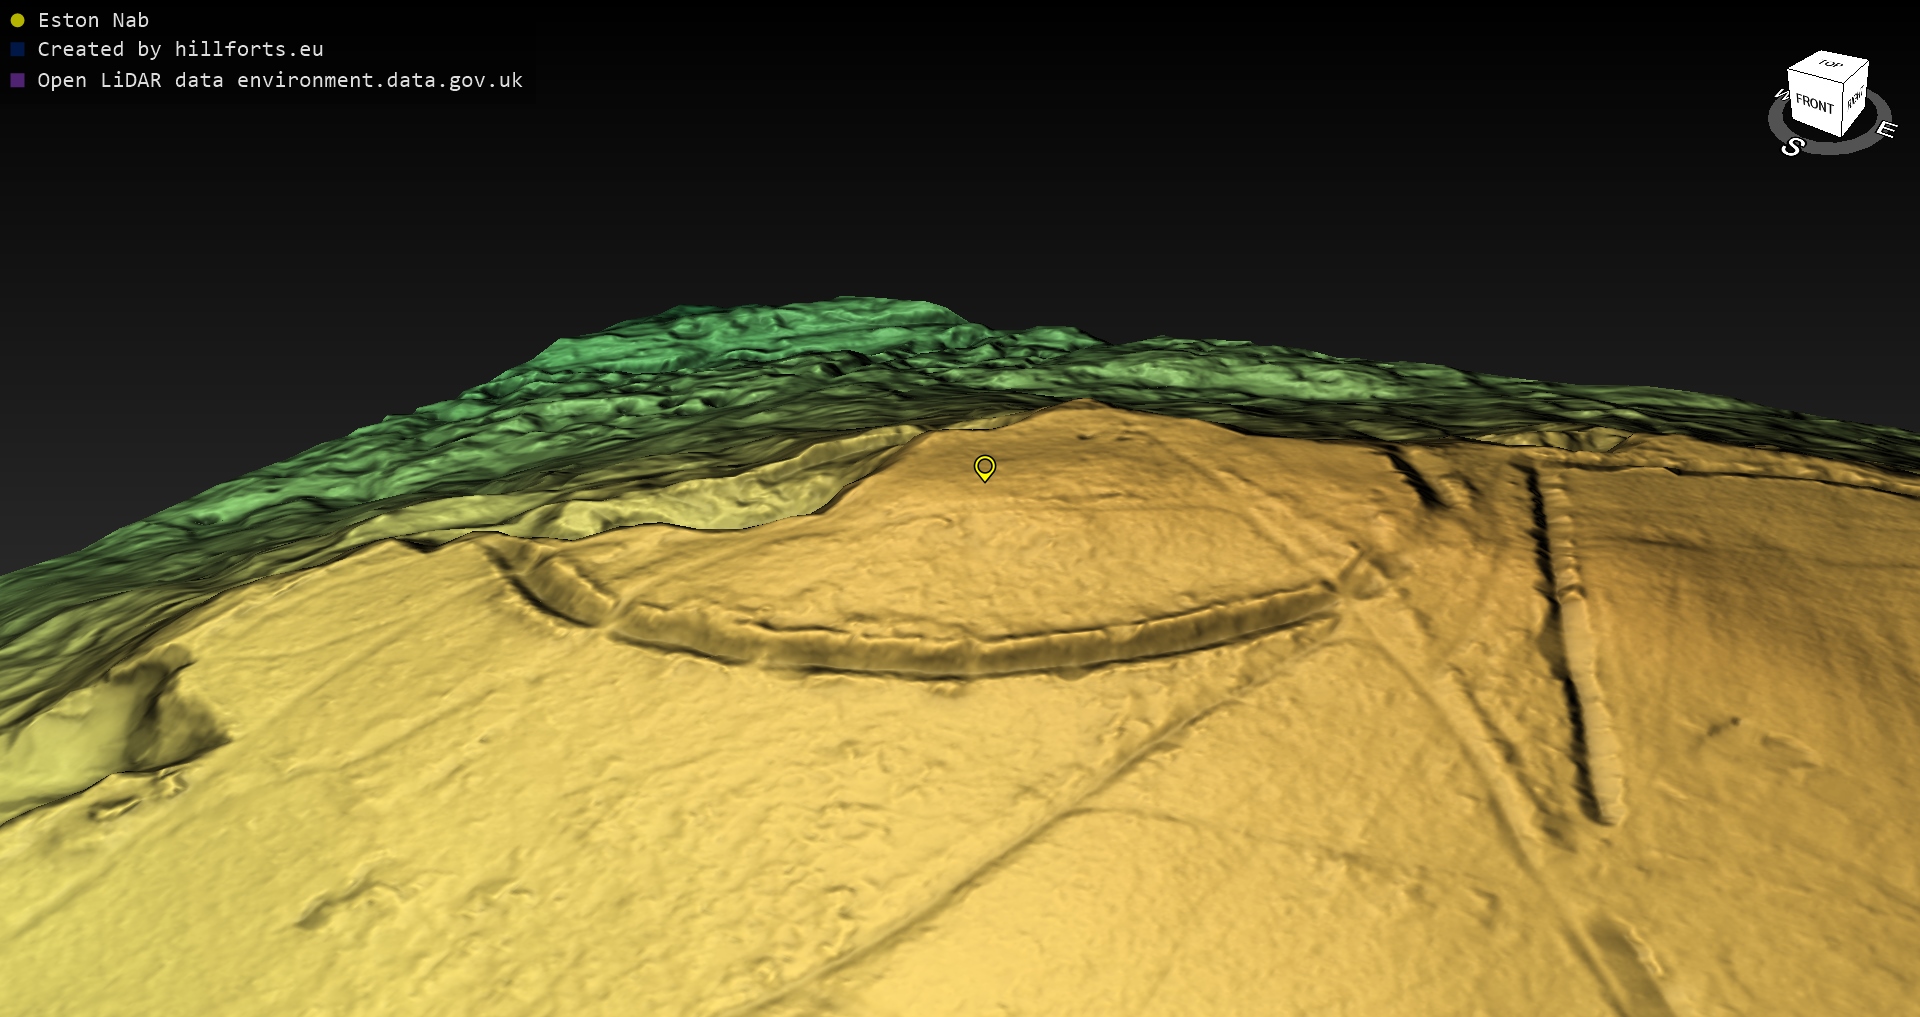The image size is (1920, 1017).
Task: Select the TOP face of the view cube
Action: click(1830, 64)
